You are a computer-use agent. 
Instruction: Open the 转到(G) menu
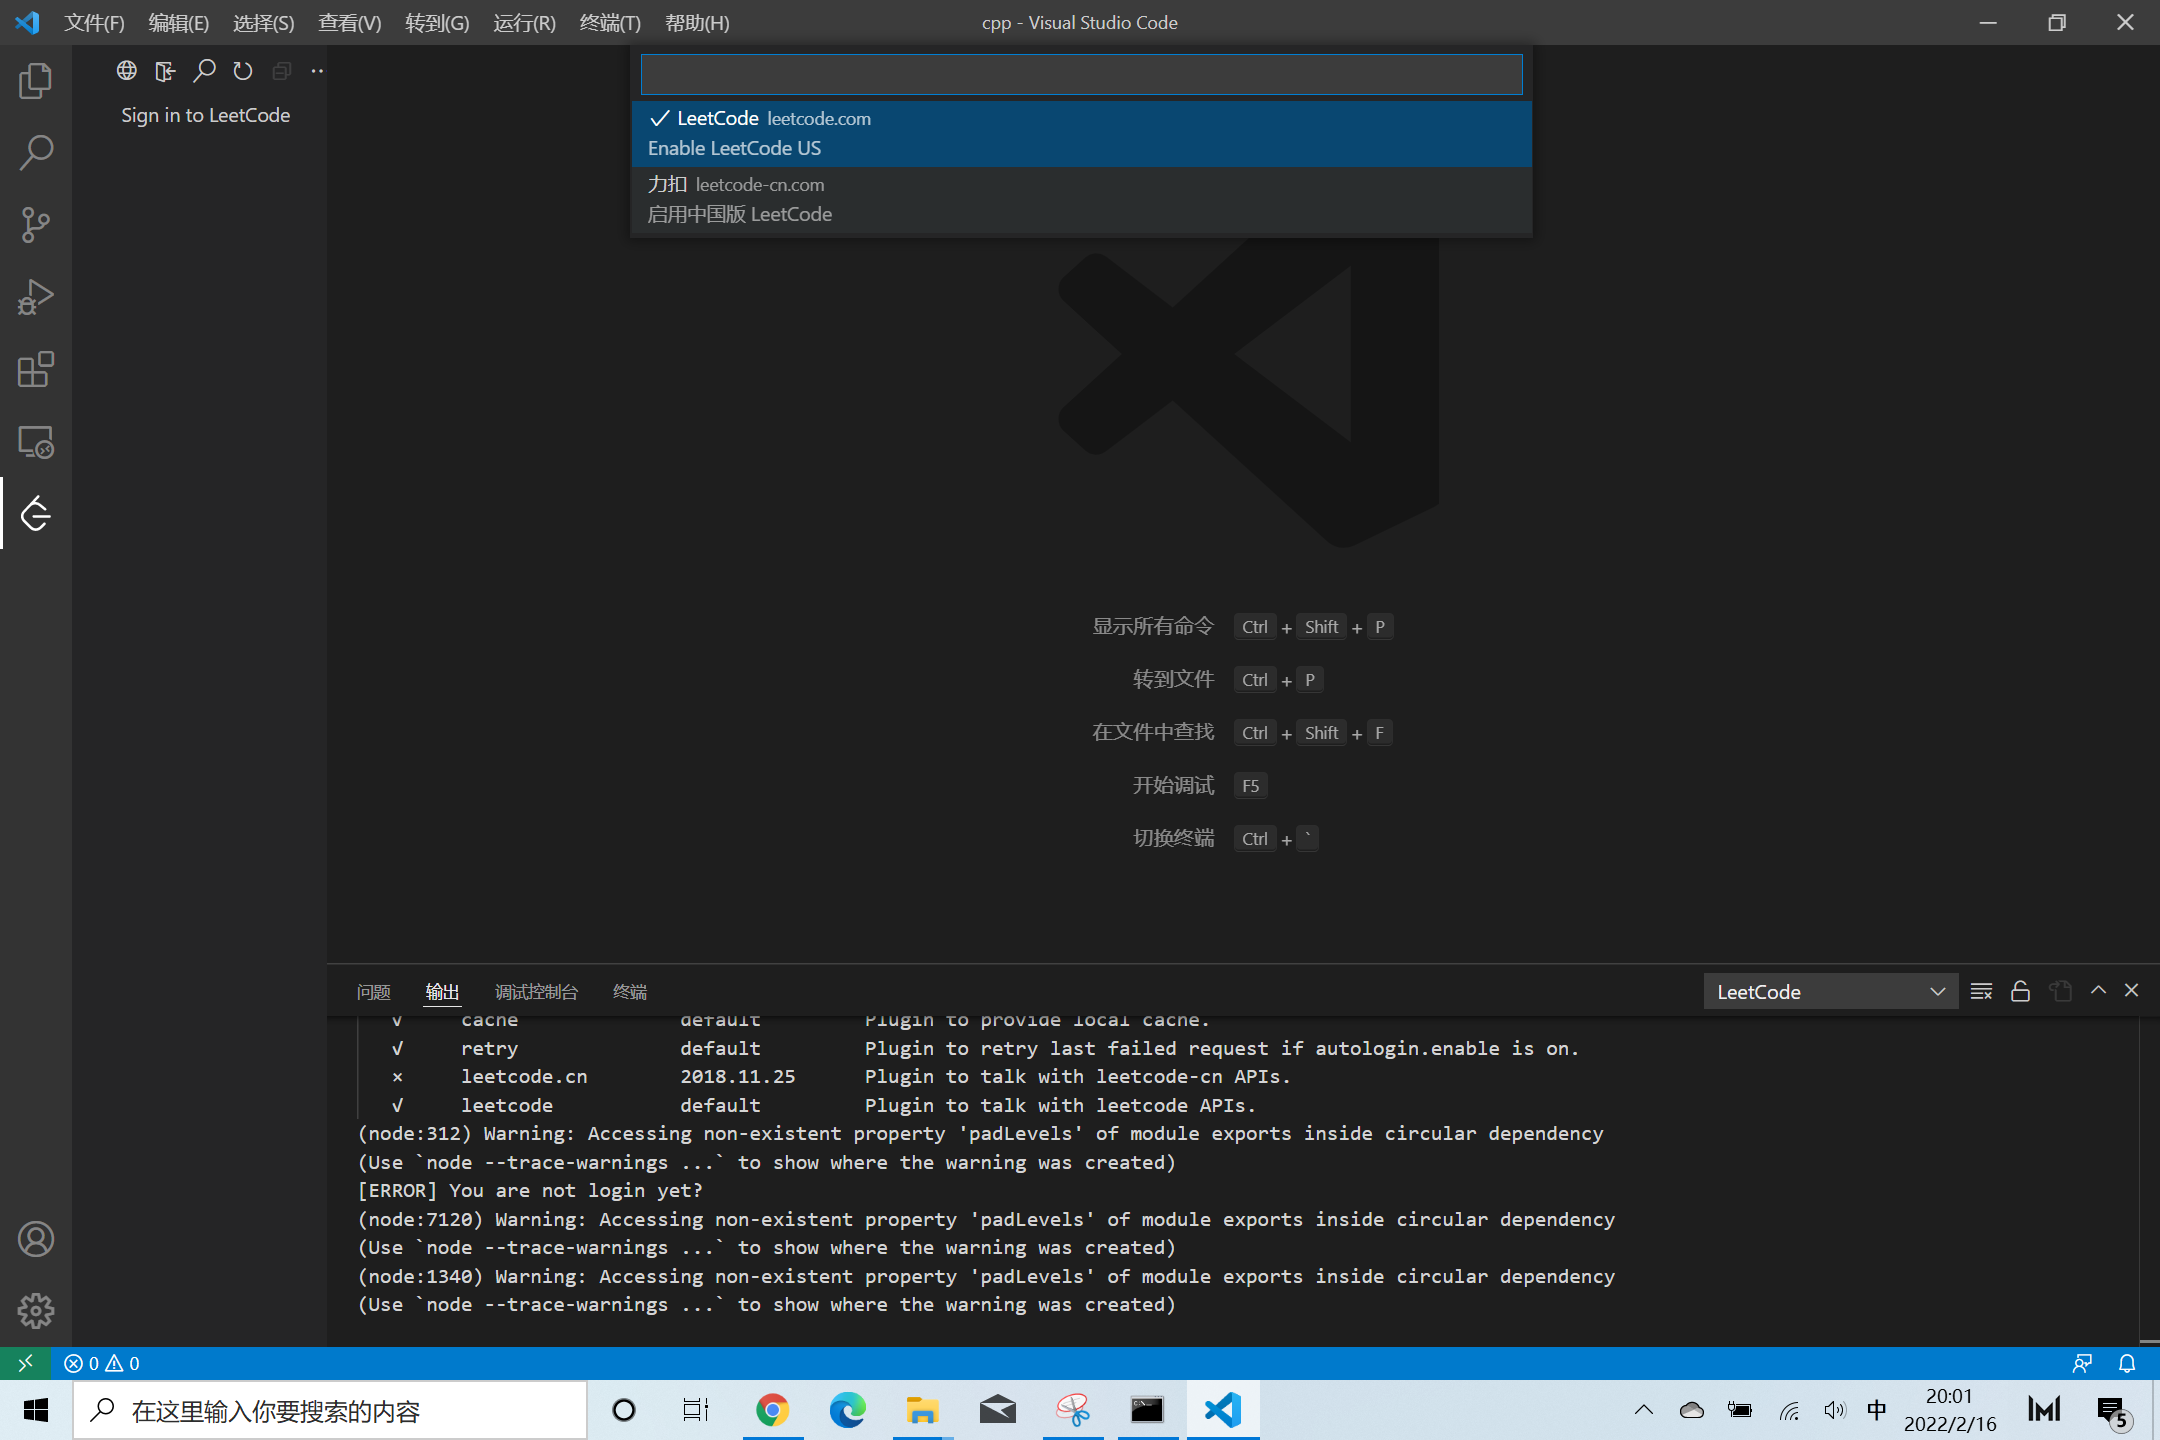(437, 22)
